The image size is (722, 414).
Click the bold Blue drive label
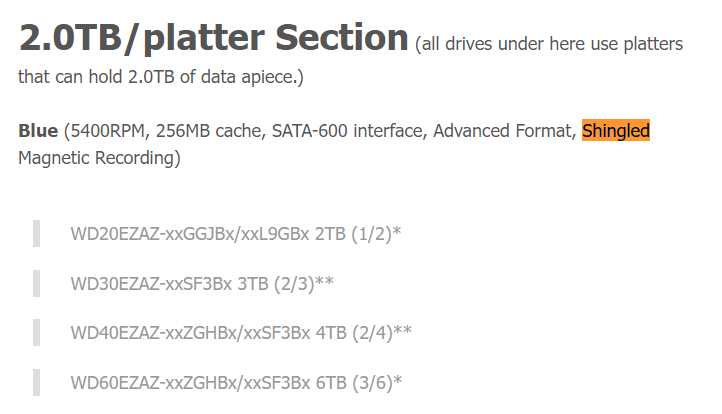pos(38,131)
